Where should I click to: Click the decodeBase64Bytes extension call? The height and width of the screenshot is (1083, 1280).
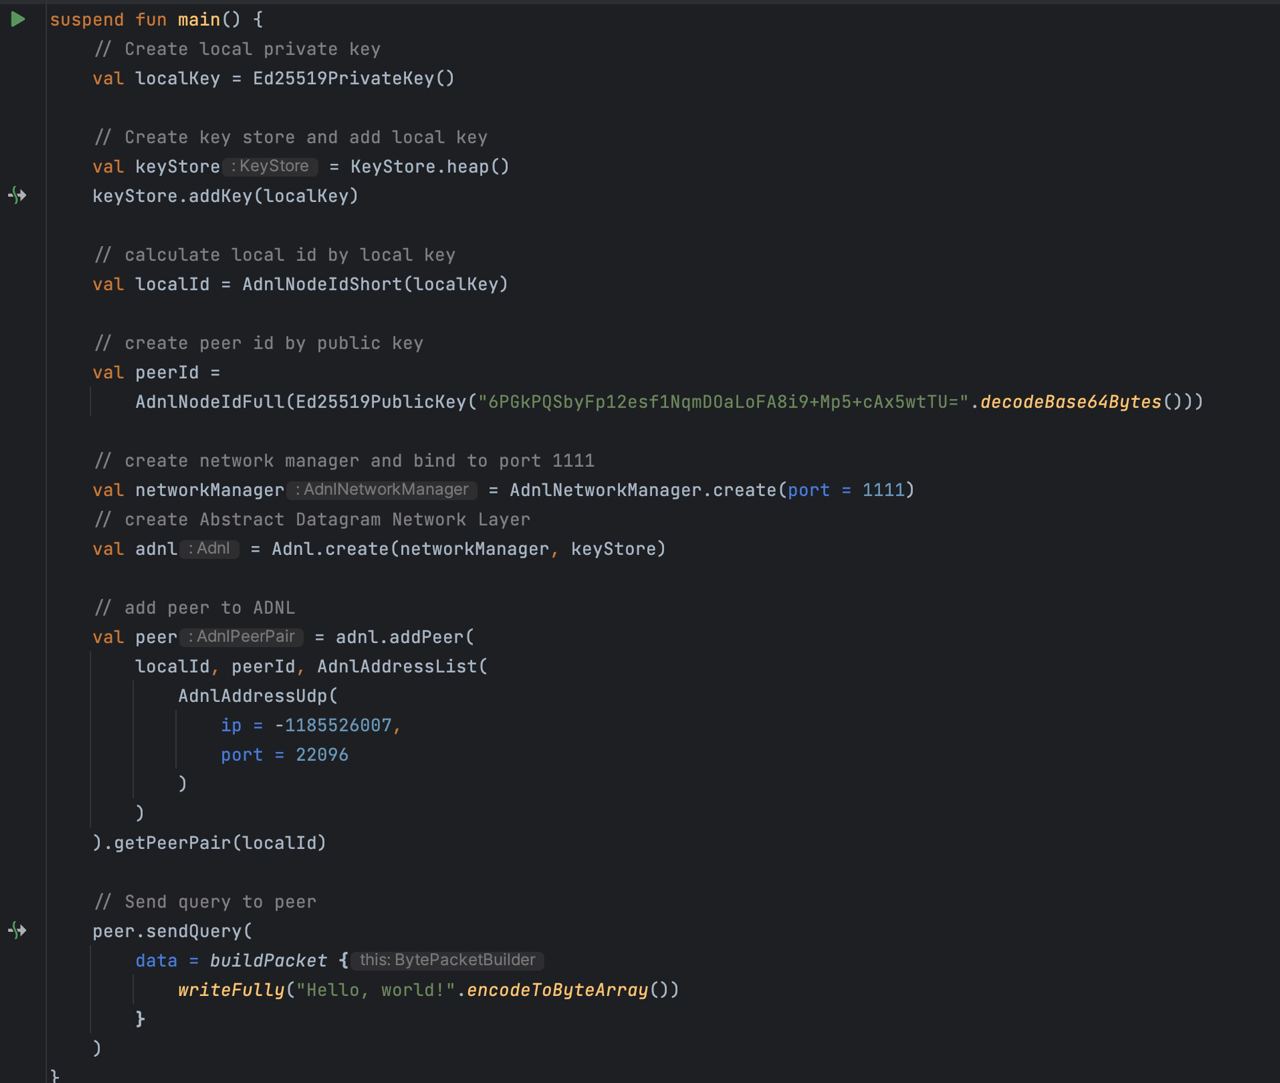[x=1070, y=402]
